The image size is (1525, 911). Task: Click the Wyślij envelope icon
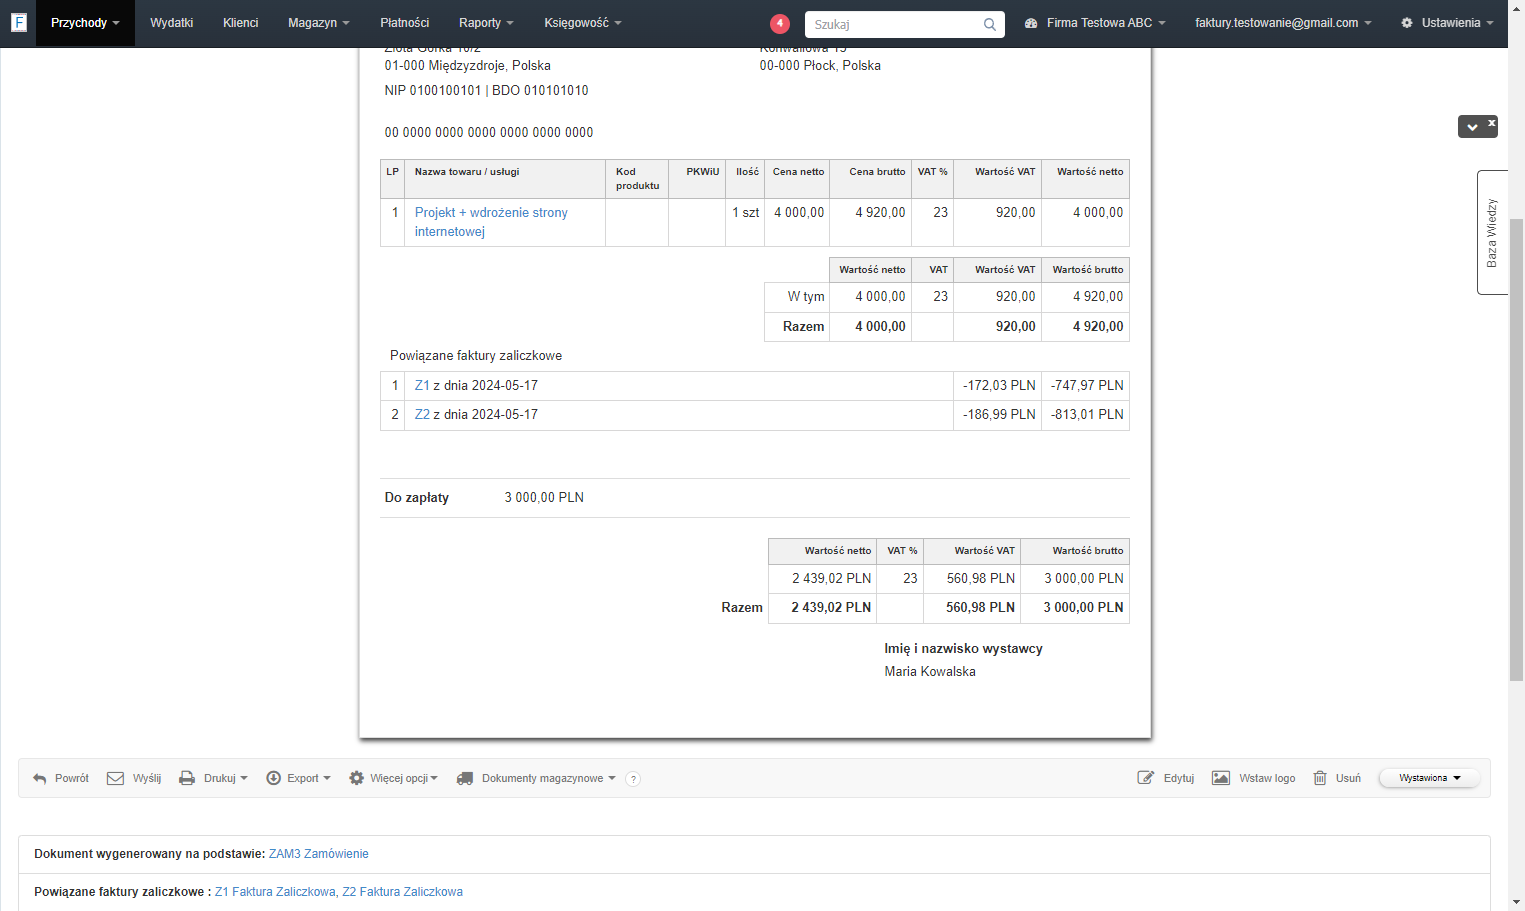[x=116, y=778]
